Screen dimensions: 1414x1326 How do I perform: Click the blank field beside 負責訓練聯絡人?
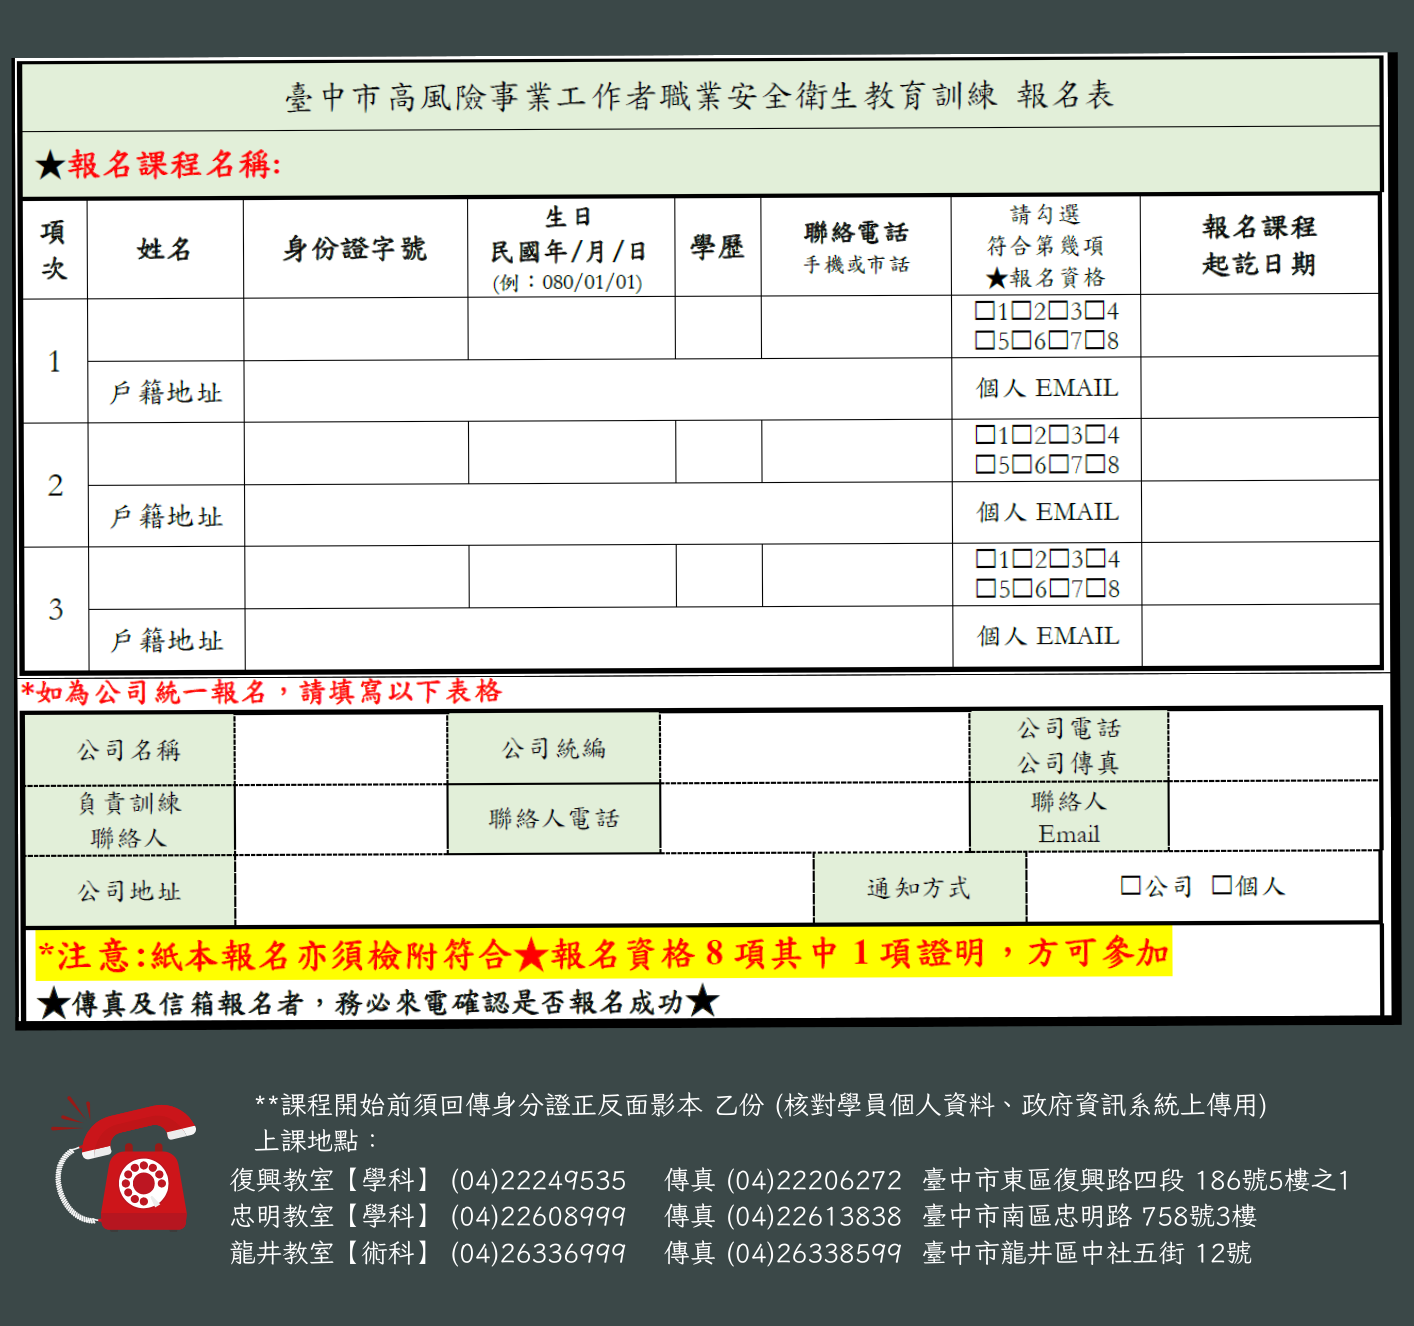coord(341,820)
